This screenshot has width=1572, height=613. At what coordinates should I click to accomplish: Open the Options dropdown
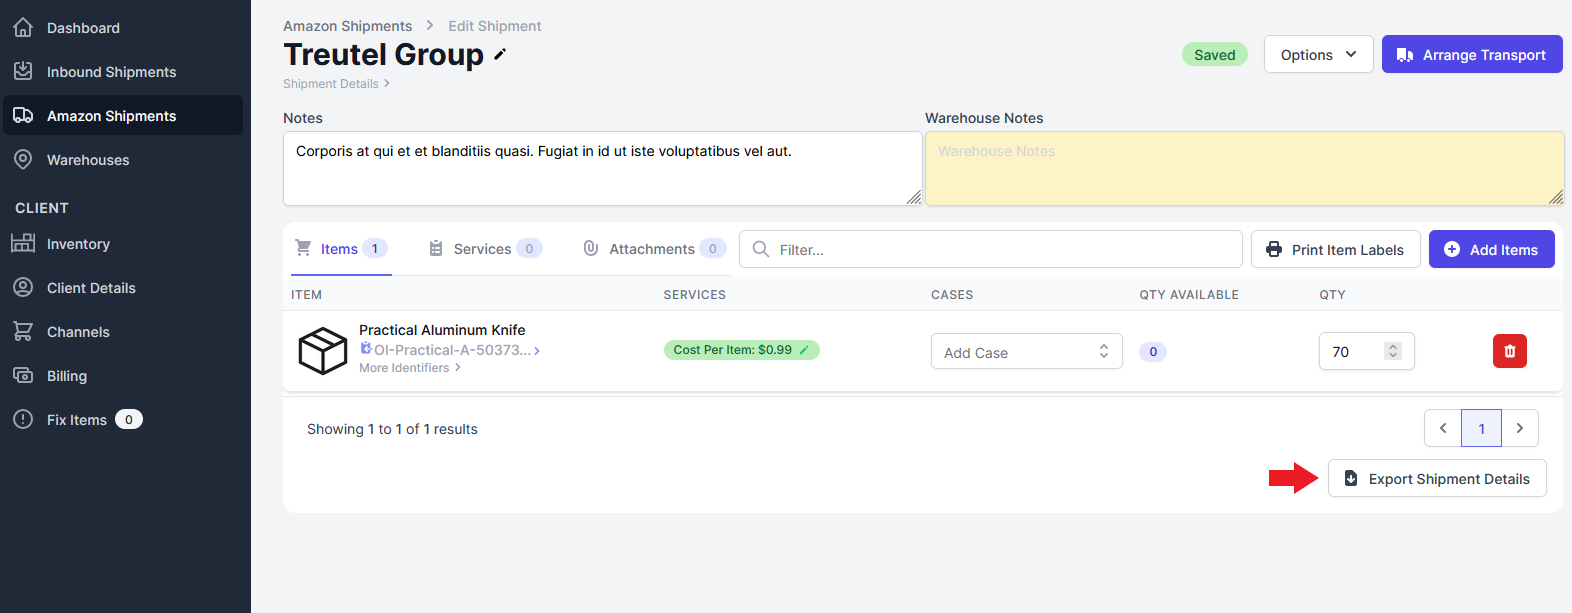(x=1318, y=55)
